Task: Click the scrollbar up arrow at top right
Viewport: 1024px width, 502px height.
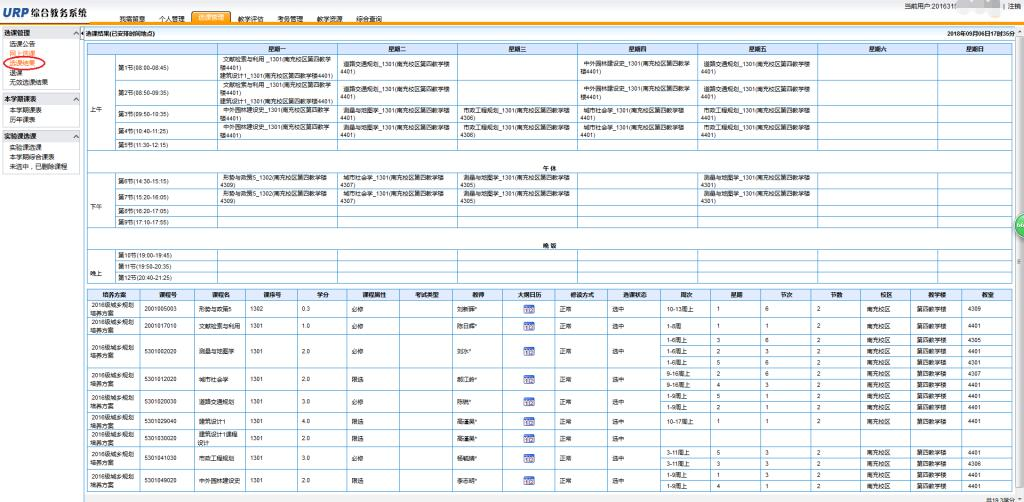Action: click(1019, 32)
